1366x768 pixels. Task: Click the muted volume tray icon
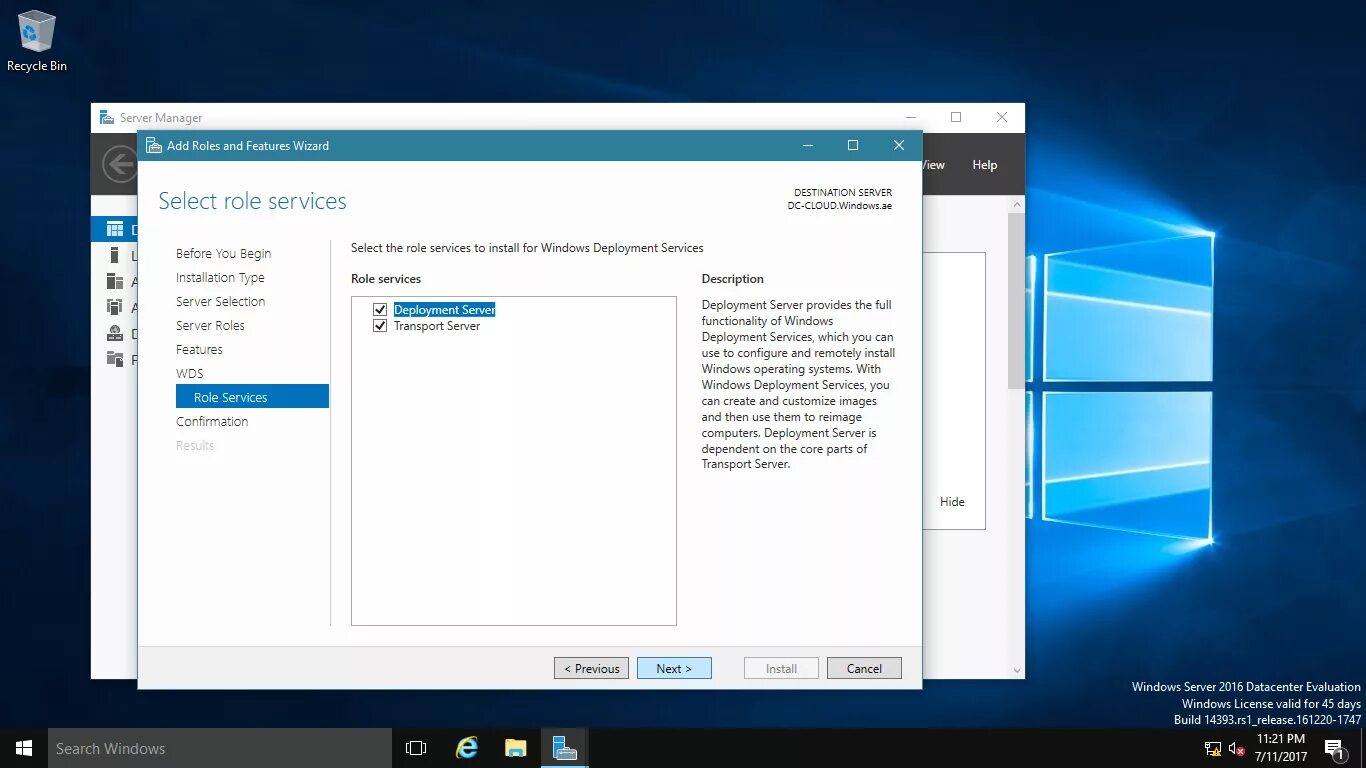tap(1236, 748)
